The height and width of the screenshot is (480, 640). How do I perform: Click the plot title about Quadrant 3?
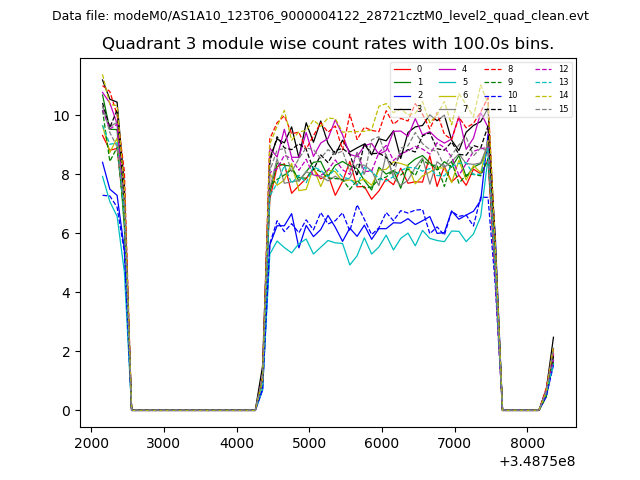pyautogui.click(x=328, y=44)
